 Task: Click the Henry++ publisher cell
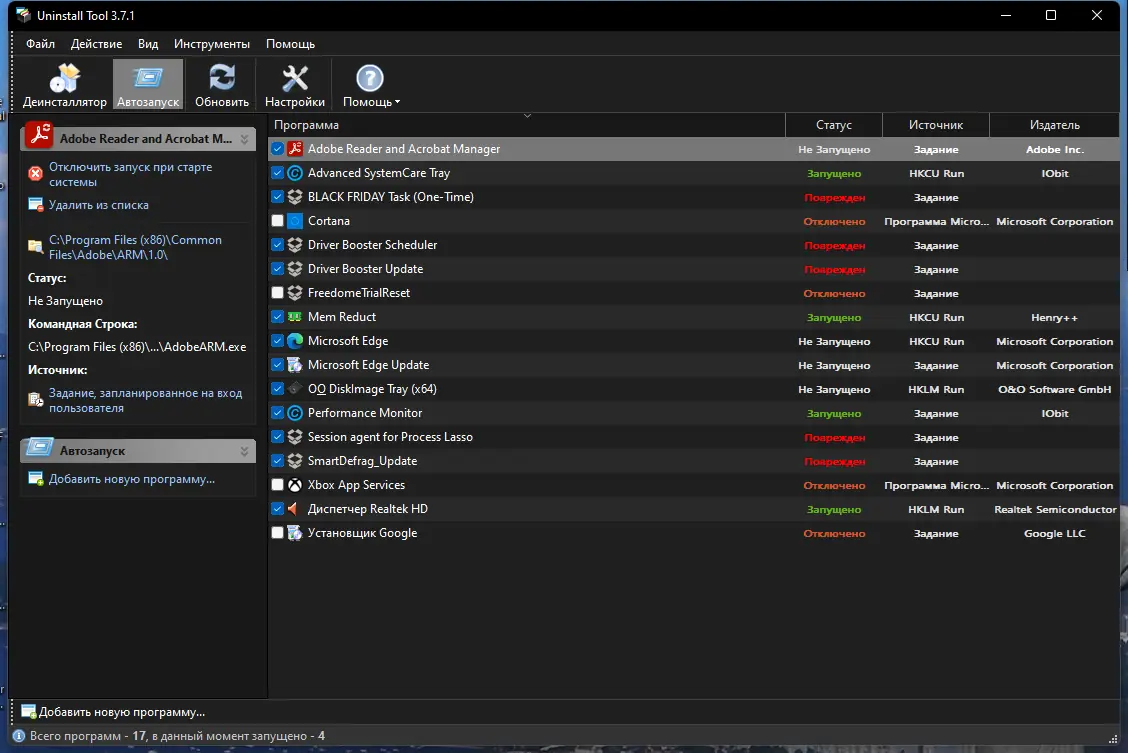pyautogui.click(x=1055, y=317)
